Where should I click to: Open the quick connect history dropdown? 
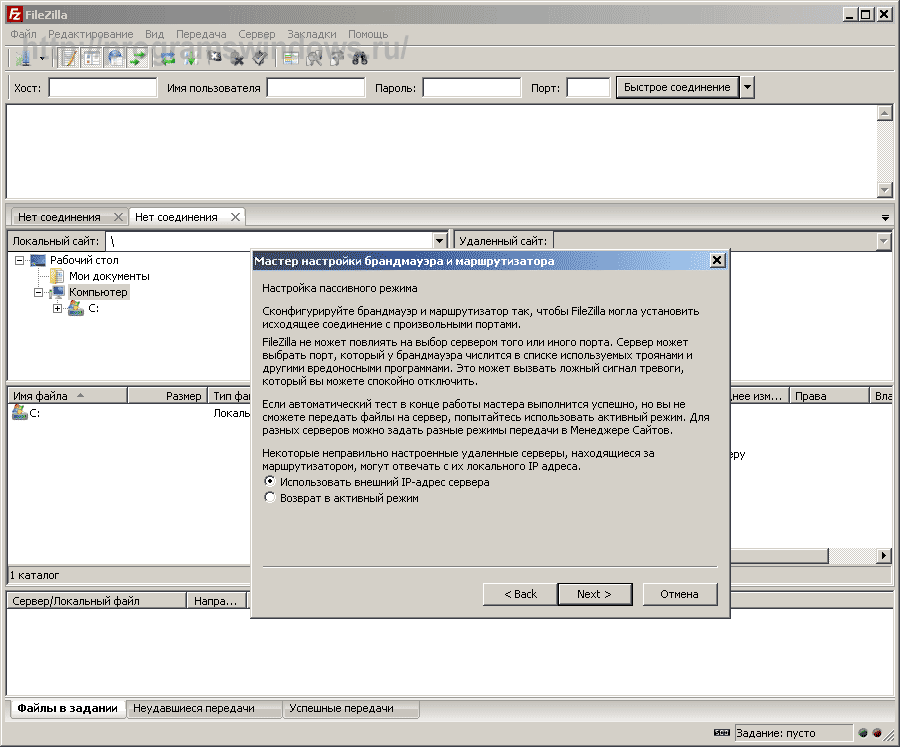(x=747, y=88)
